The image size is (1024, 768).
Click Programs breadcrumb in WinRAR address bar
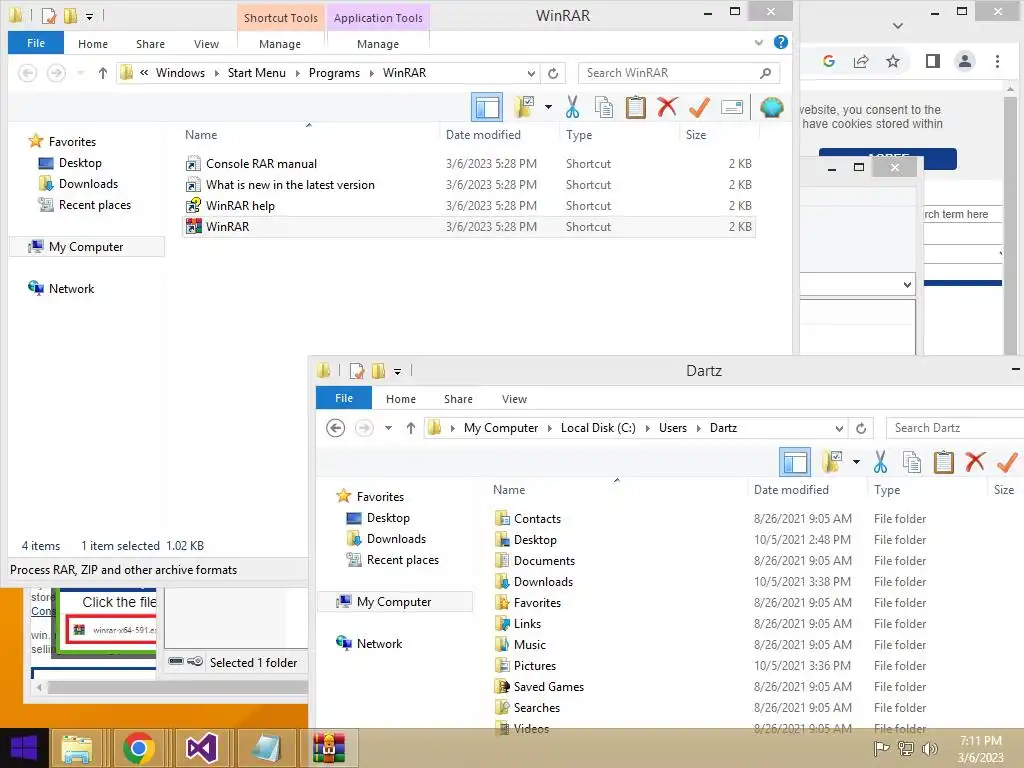pos(334,73)
